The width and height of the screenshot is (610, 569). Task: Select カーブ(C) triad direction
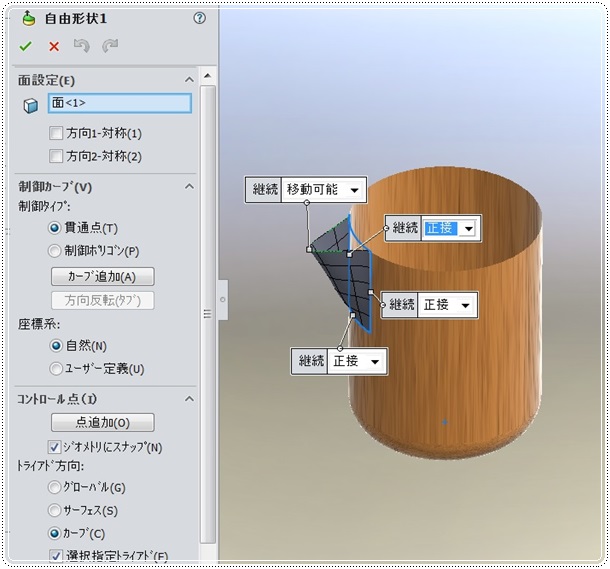coord(54,533)
